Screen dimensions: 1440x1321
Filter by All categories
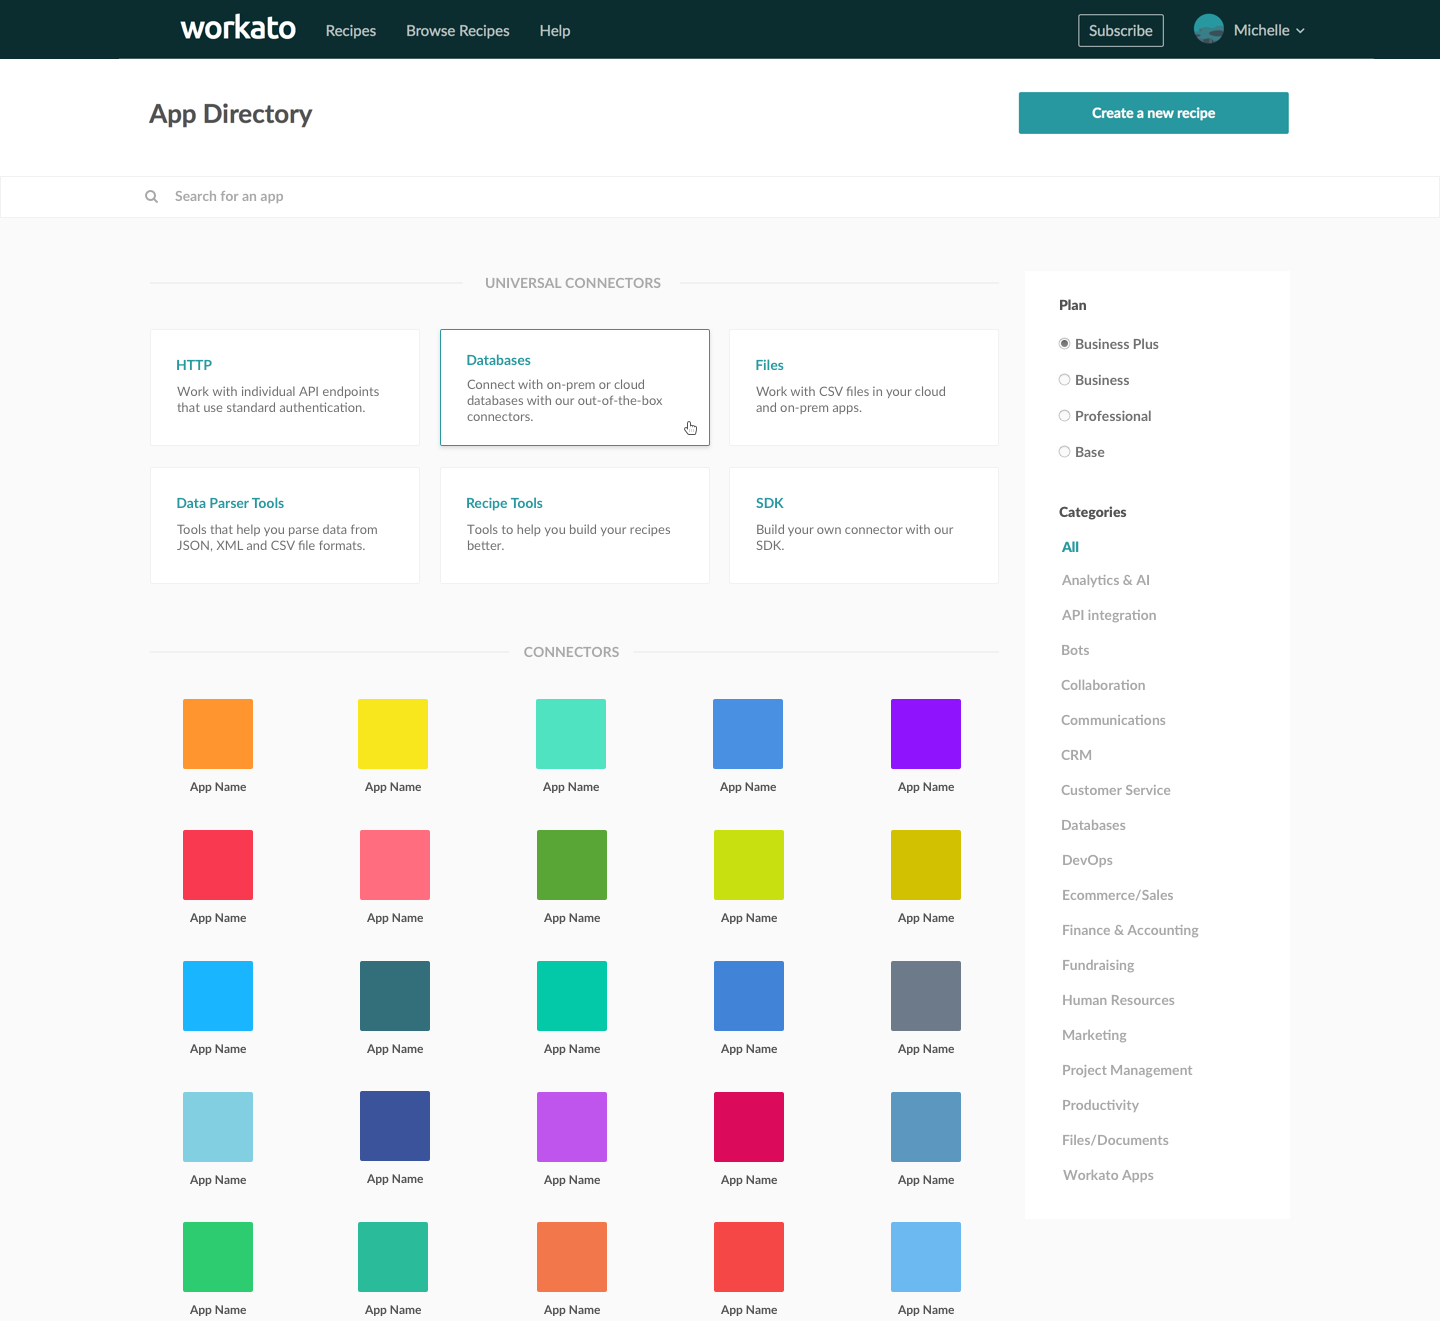(1070, 547)
